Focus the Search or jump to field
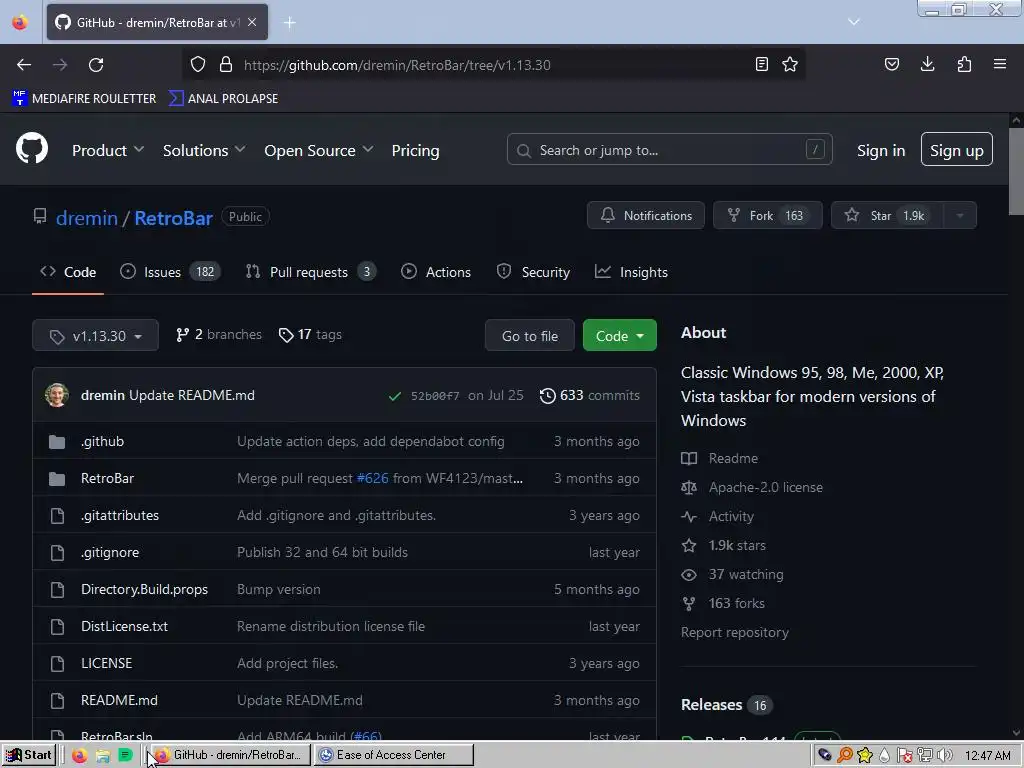Screen dimensions: 1024x768 point(669,150)
